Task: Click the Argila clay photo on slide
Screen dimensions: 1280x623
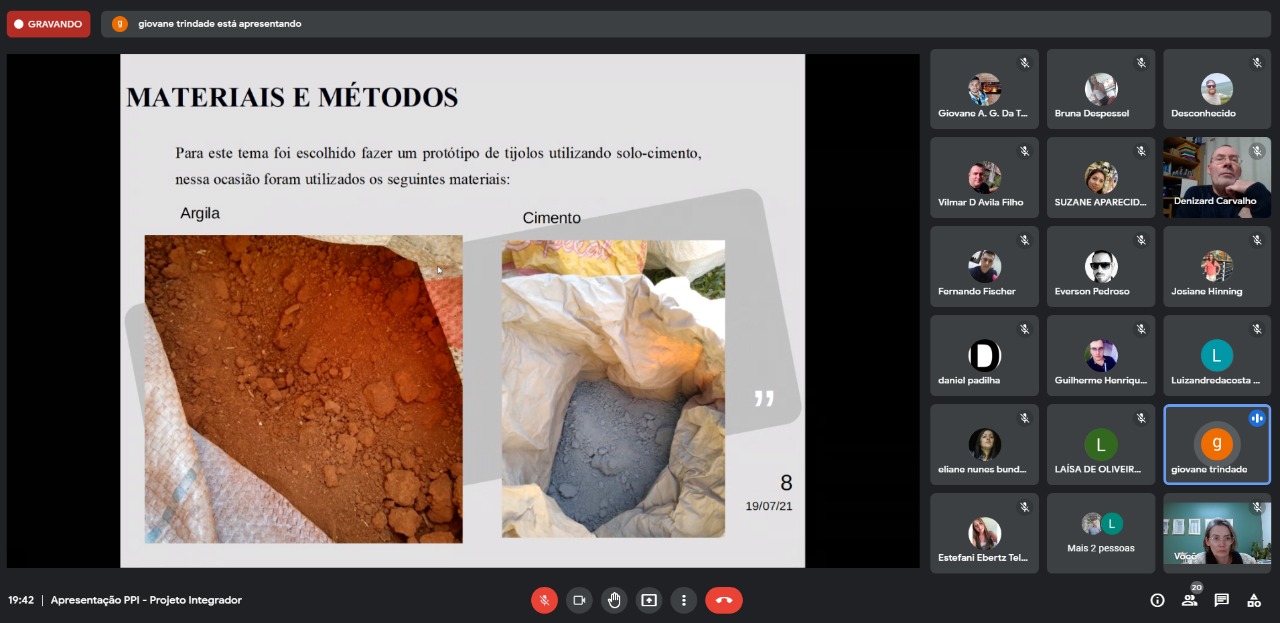Action: (x=303, y=389)
